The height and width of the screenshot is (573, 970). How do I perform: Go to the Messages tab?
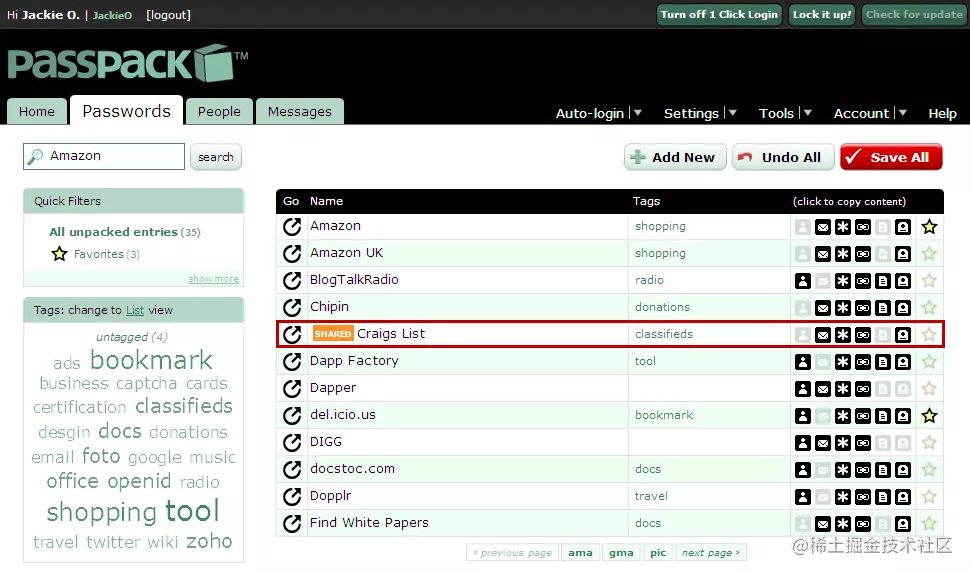(299, 111)
